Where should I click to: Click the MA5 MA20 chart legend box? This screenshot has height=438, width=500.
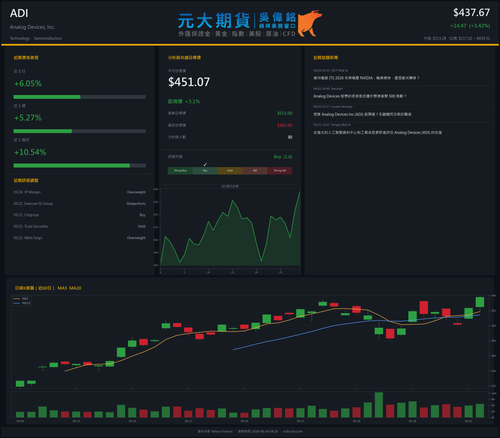pos(21,301)
